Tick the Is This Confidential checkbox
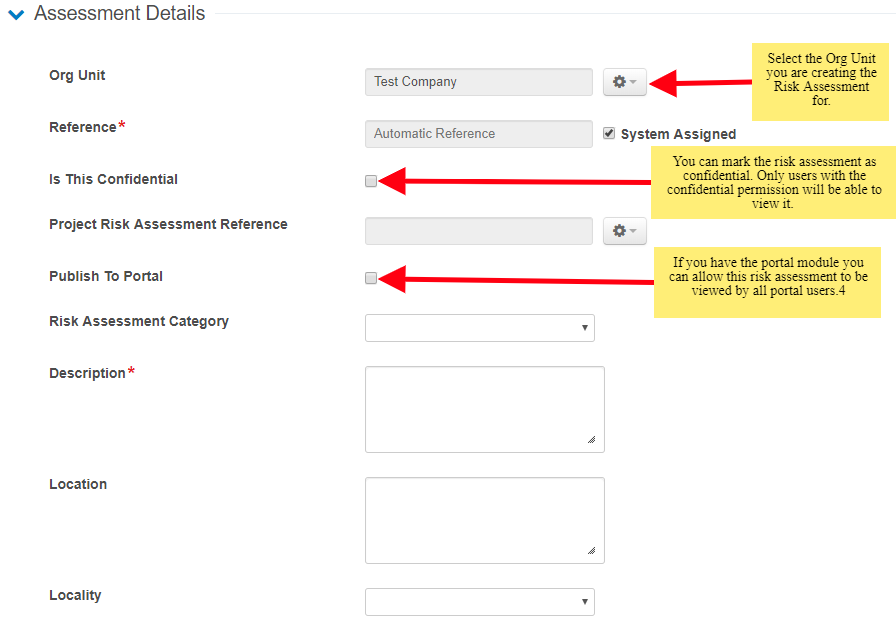The width and height of the screenshot is (896, 624). point(371,181)
